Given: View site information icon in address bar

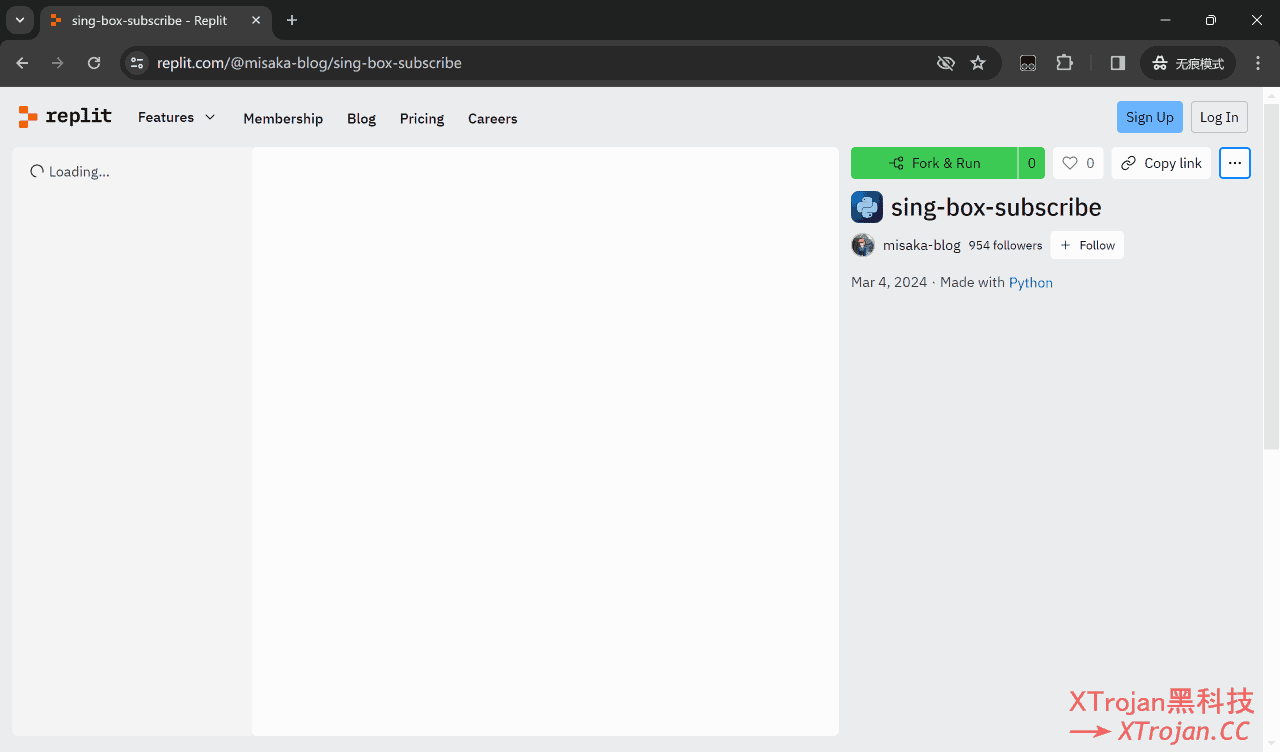Looking at the screenshot, I should point(138,63).
